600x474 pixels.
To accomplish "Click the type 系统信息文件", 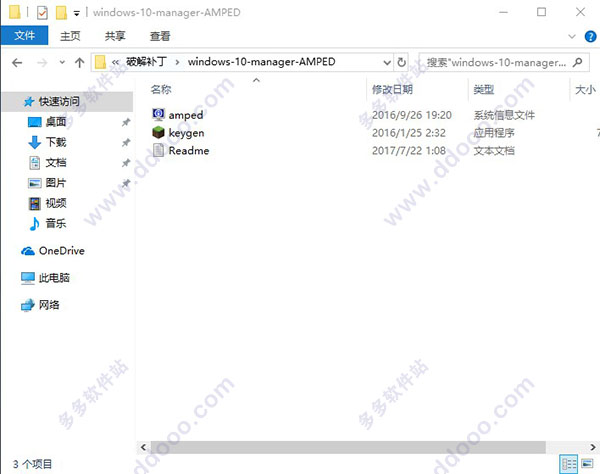I will pyautogui.click(x=504, y=115).
